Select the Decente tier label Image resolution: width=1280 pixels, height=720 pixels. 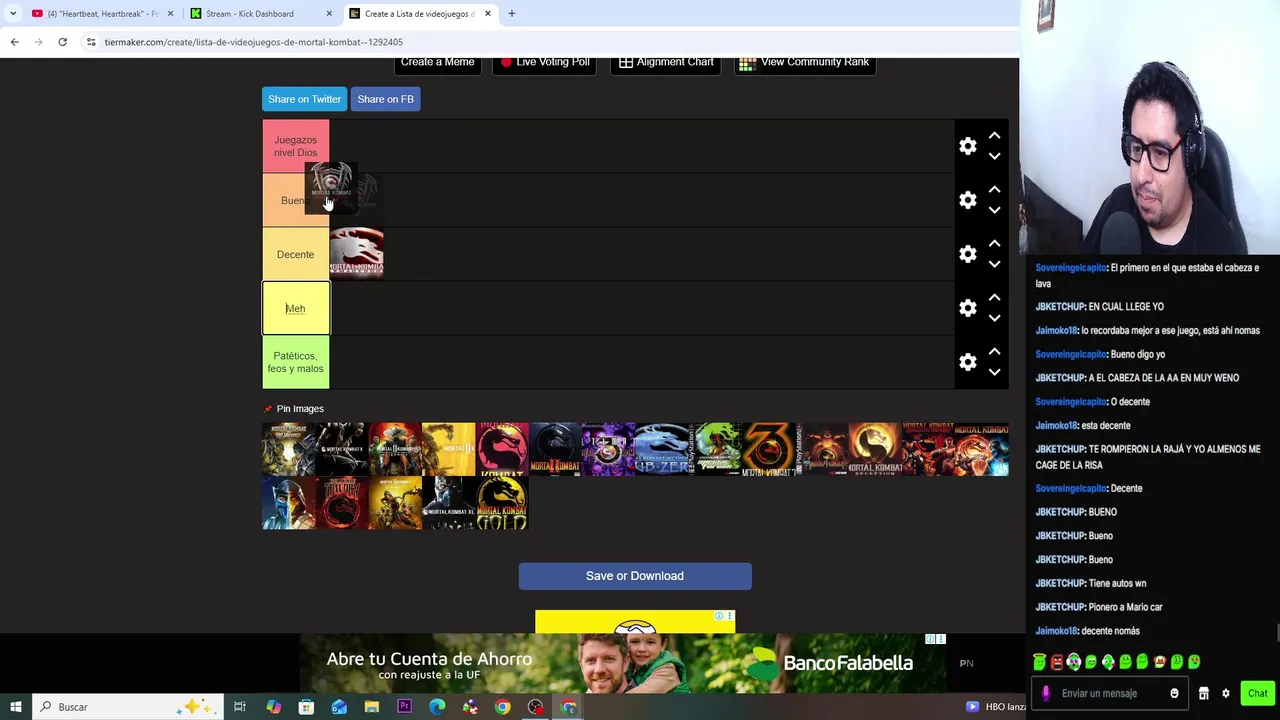click(295, 254)
